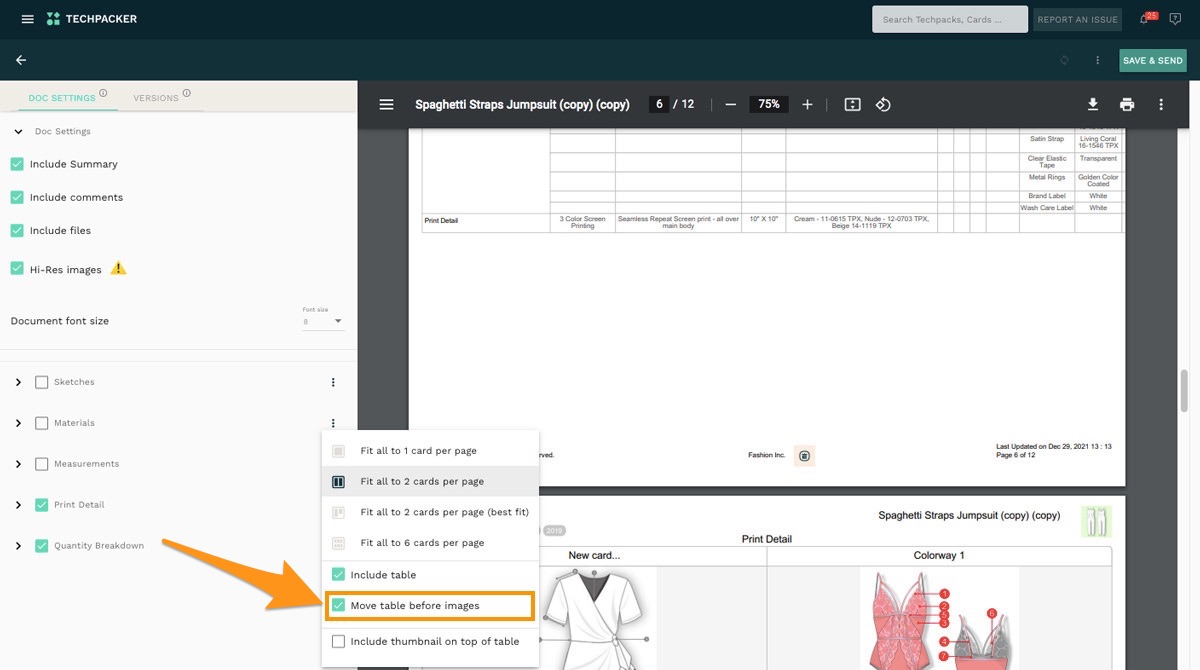The image size is (1200, 670).
Task: Expand the Measurements section
Action: point(18,463)
